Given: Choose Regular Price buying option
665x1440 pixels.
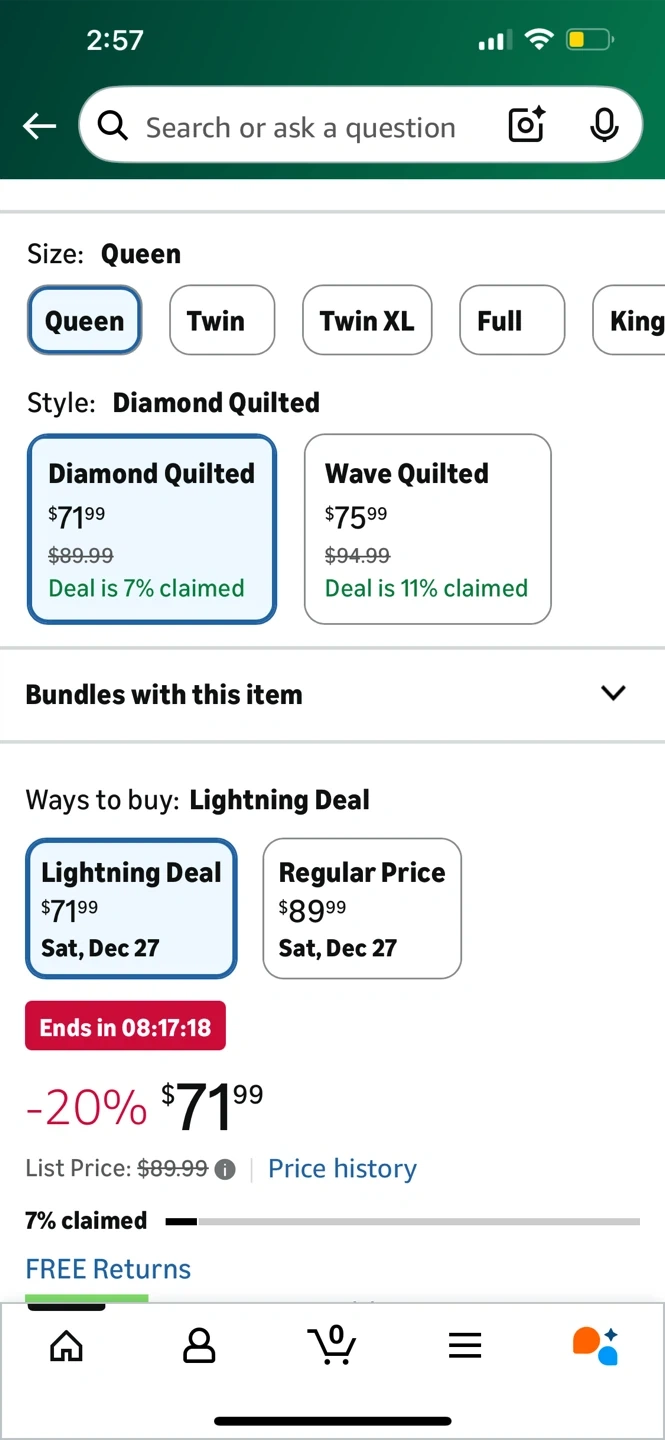Looking at the screenshot, I should (x=362, y=908).
